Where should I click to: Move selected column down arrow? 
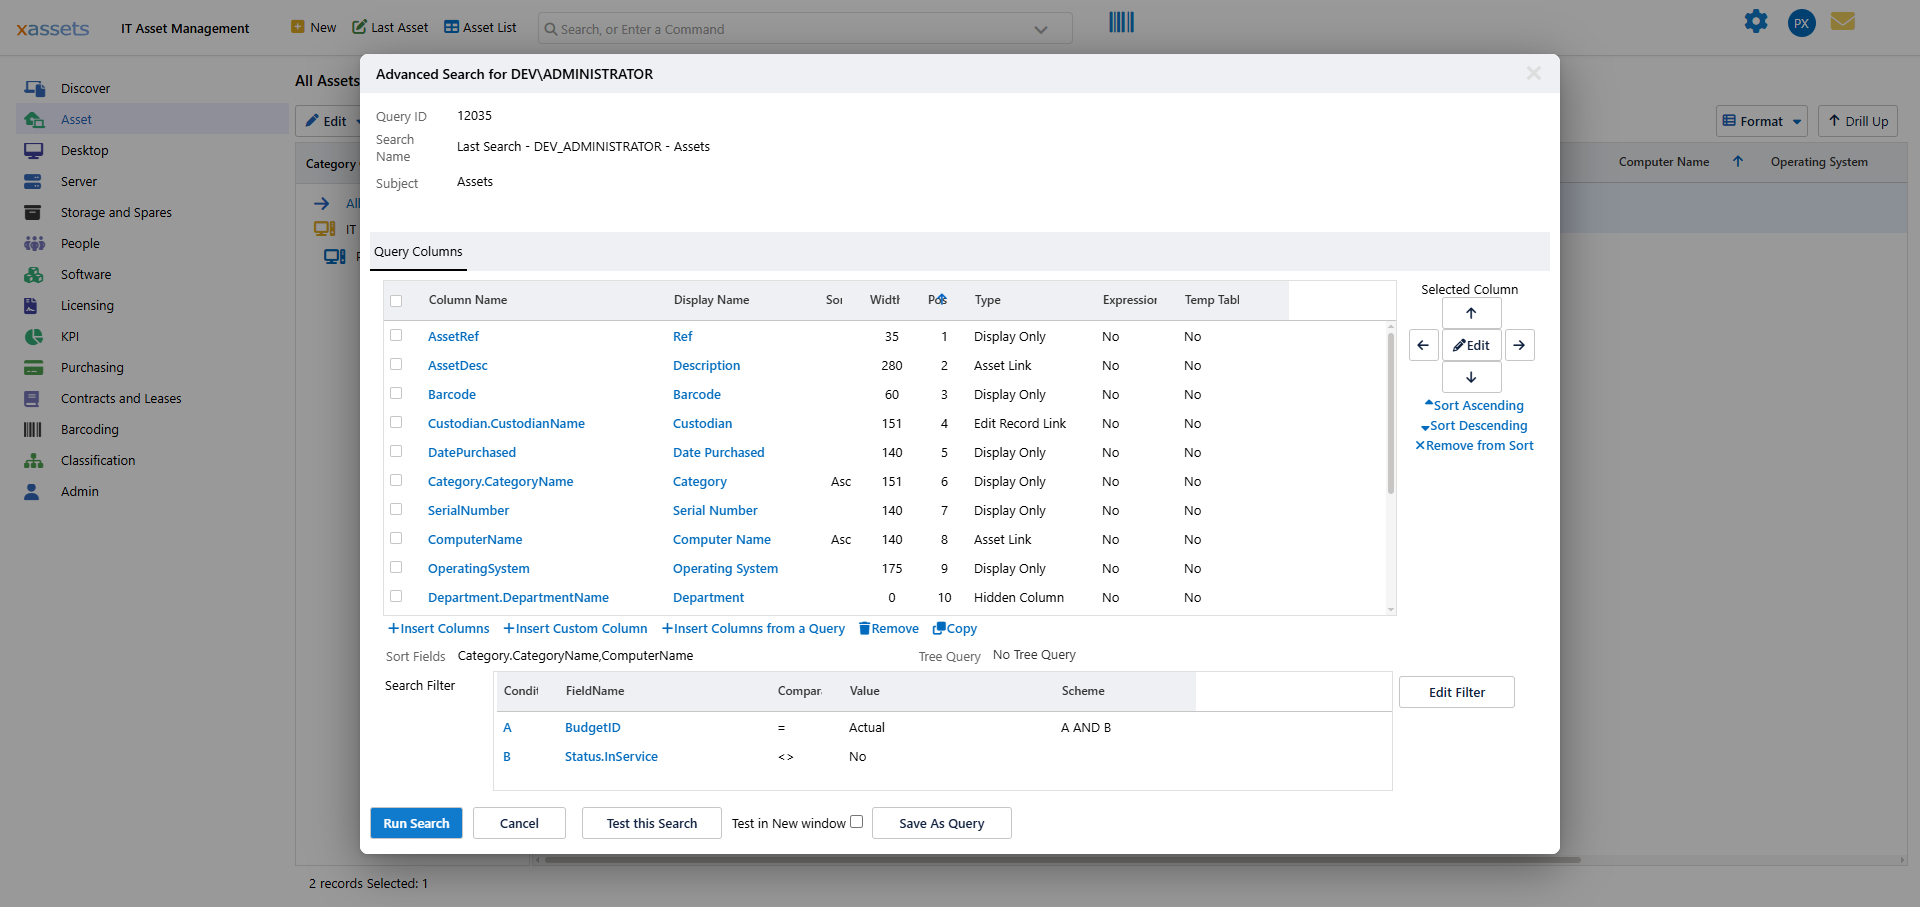(1471, 377)
